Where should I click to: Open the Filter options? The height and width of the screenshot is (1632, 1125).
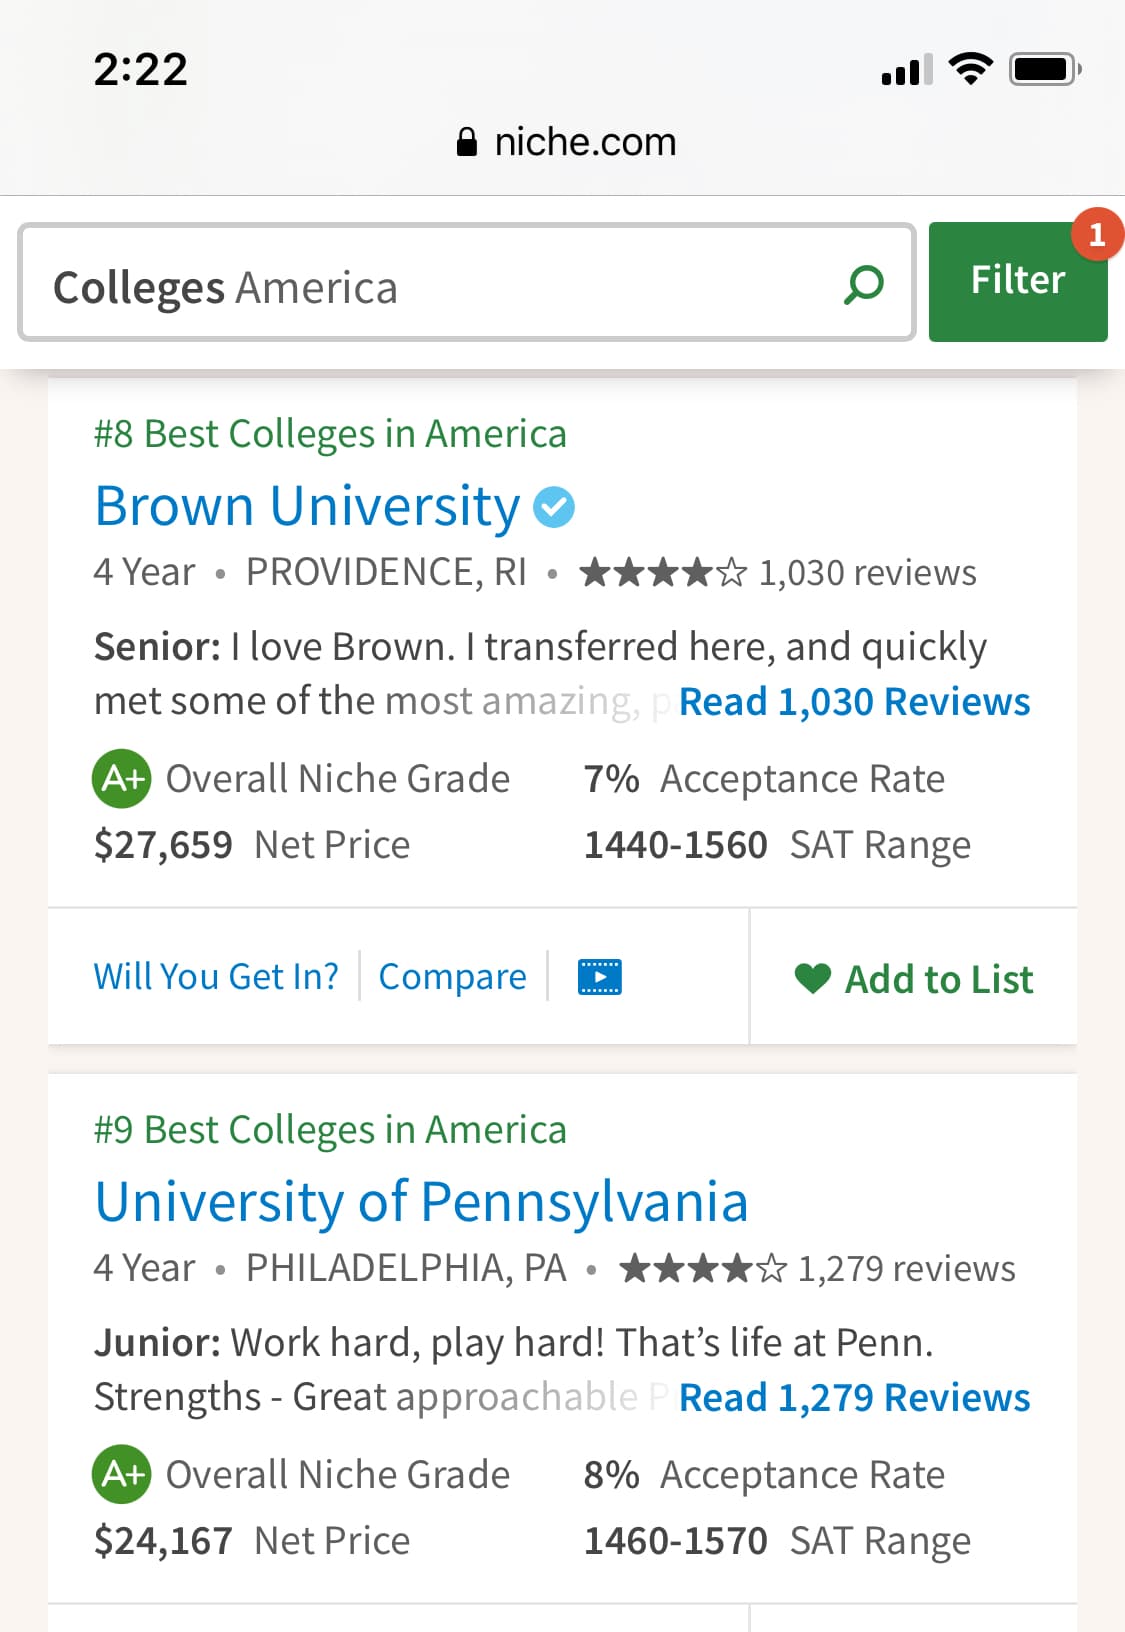pyautogui.click(x=1017, y=281)
